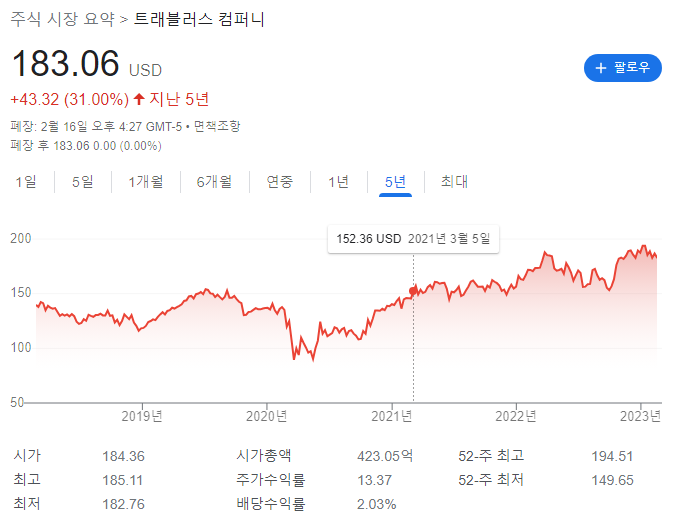673x519 pixels.
Task: Click the USD currency label beside the price
Action: coord(146,70)
